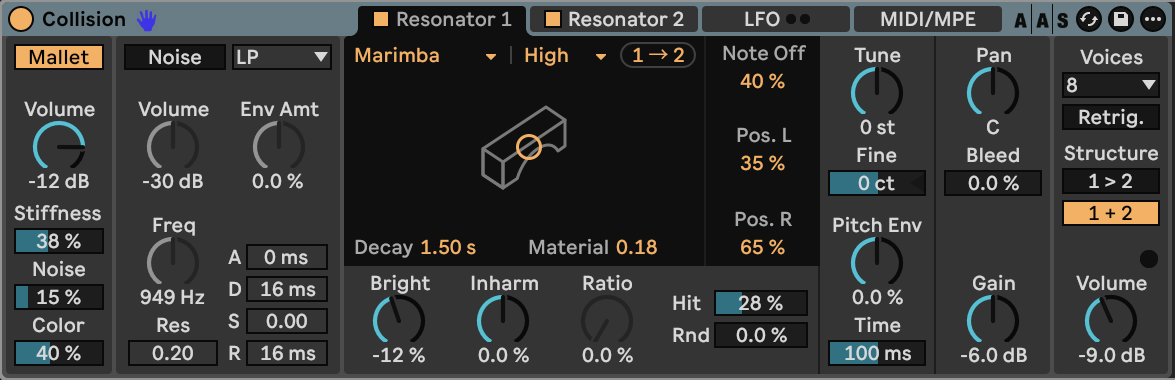
Task: Click the Mallet Noise 15 % slider
Action: click(59, 297)
